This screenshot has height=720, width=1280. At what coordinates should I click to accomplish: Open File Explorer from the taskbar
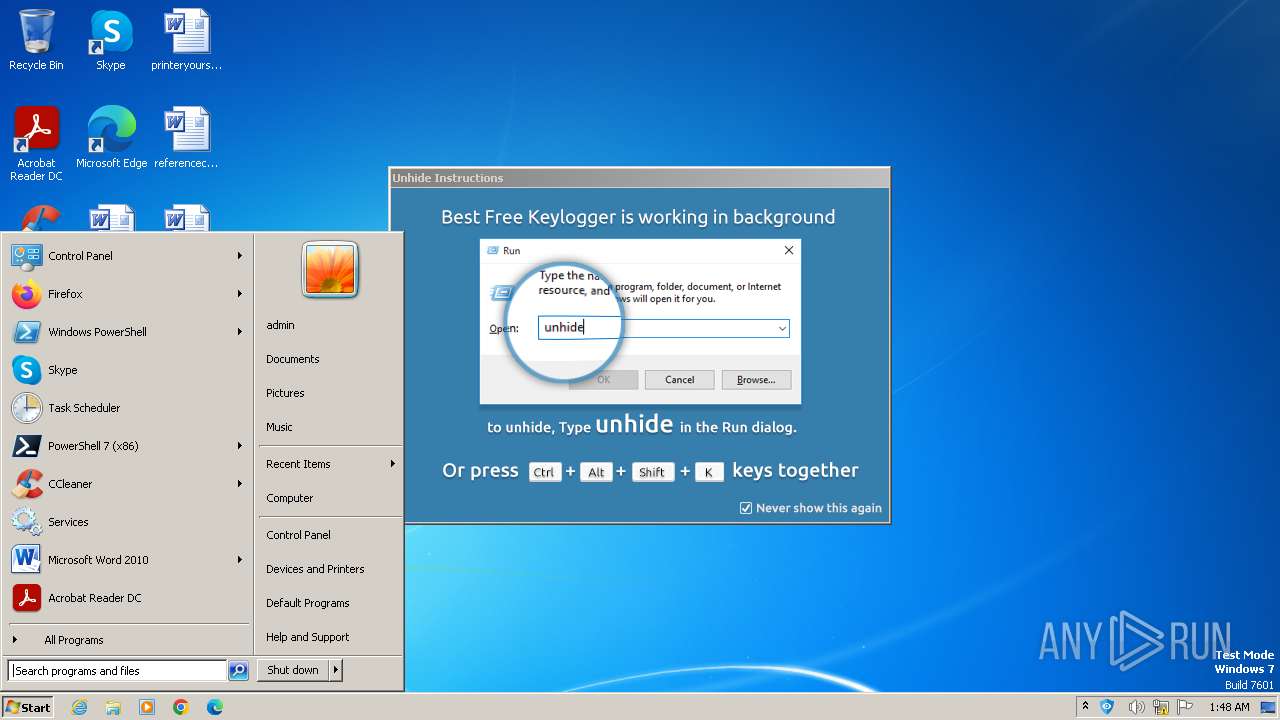coord(113,707)
